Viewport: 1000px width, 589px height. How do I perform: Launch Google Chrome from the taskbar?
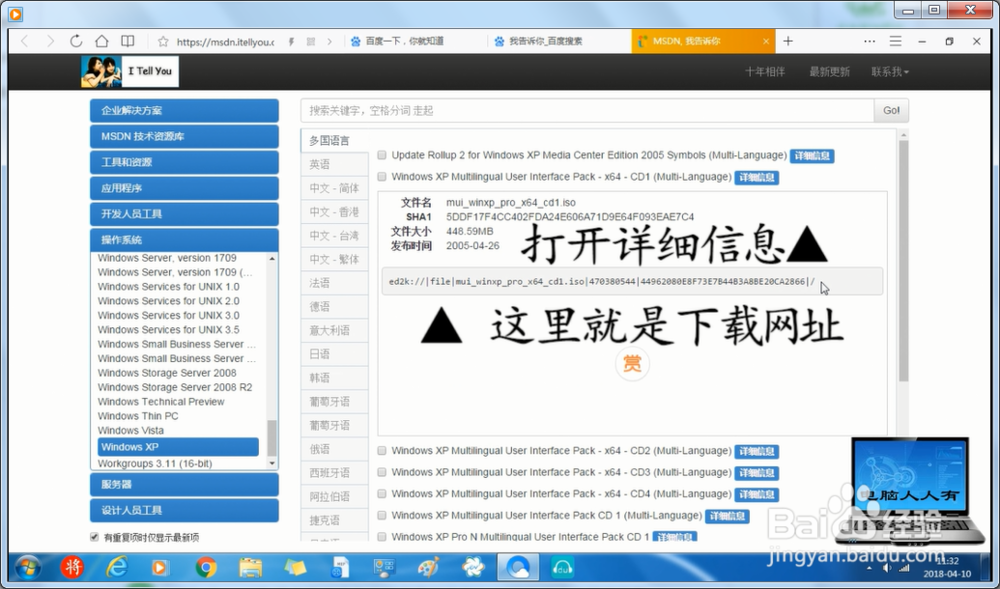(x=206, y=567)
